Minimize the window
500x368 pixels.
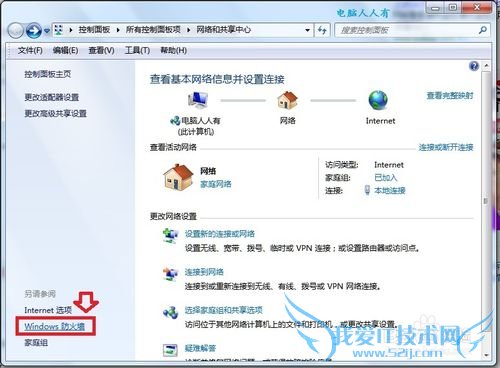pyautogui.click(x=435, y=7)
